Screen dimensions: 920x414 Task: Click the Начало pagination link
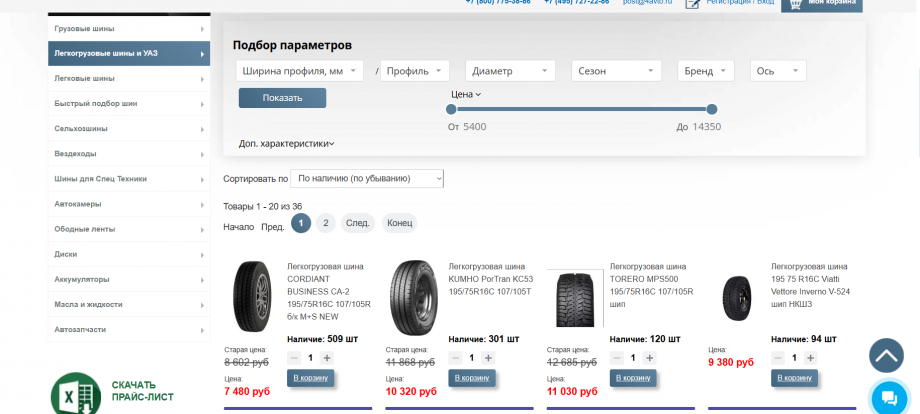[x=239, y=227]
